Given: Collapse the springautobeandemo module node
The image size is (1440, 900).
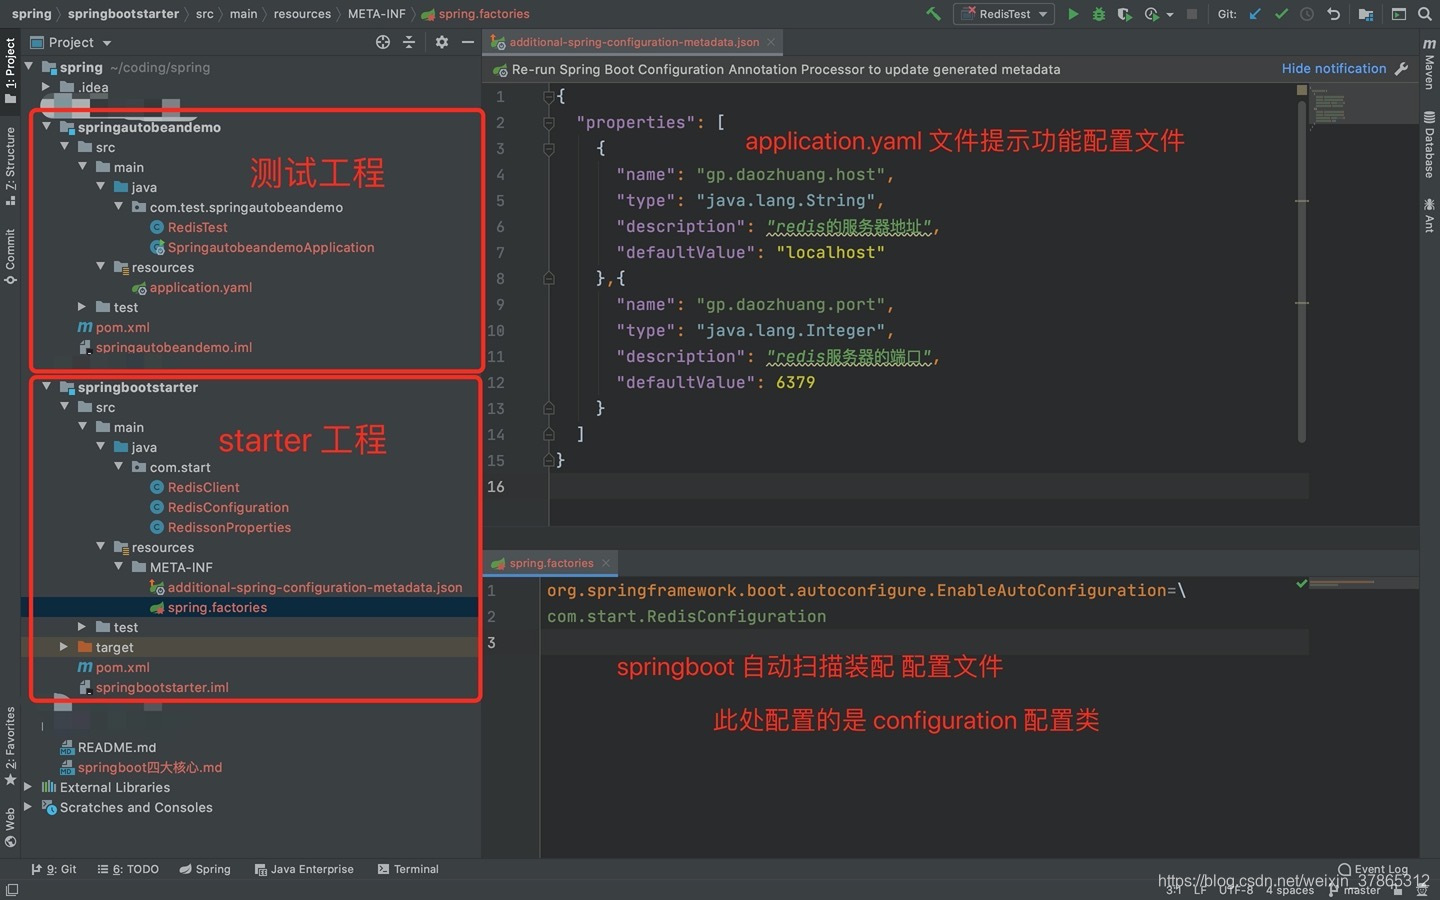Looking at the screenshot, I should 46,127.
